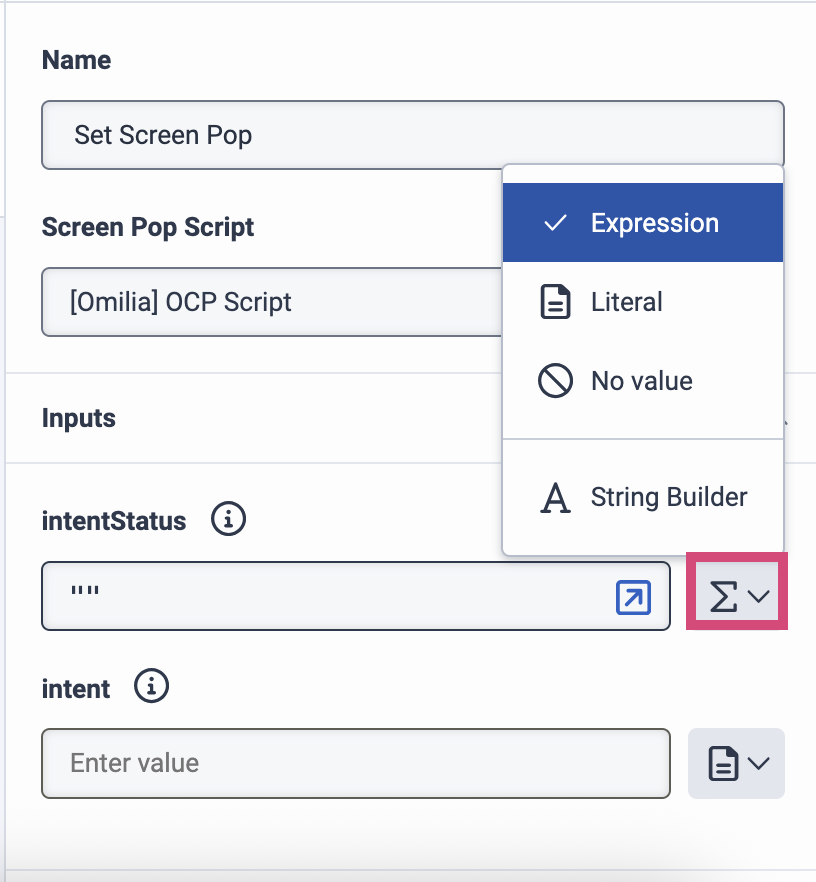Click the checkmark beside Expression
Screen dimensions: 816x882
[x=555, y=223]
